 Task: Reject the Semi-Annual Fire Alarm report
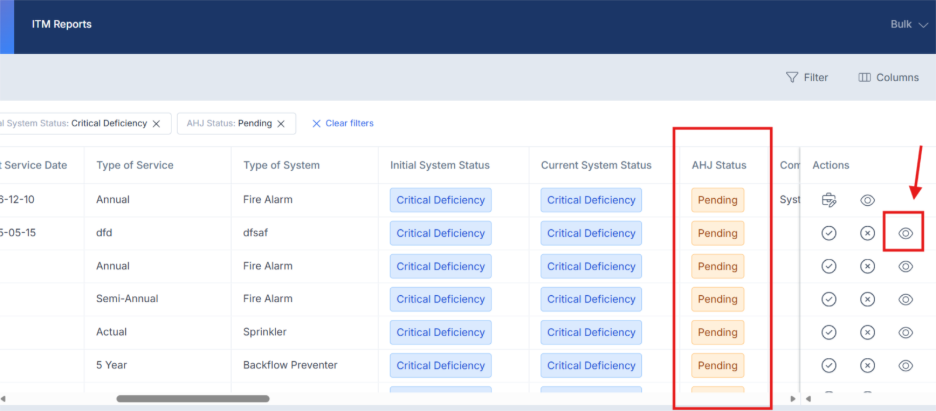coord(867,299)
